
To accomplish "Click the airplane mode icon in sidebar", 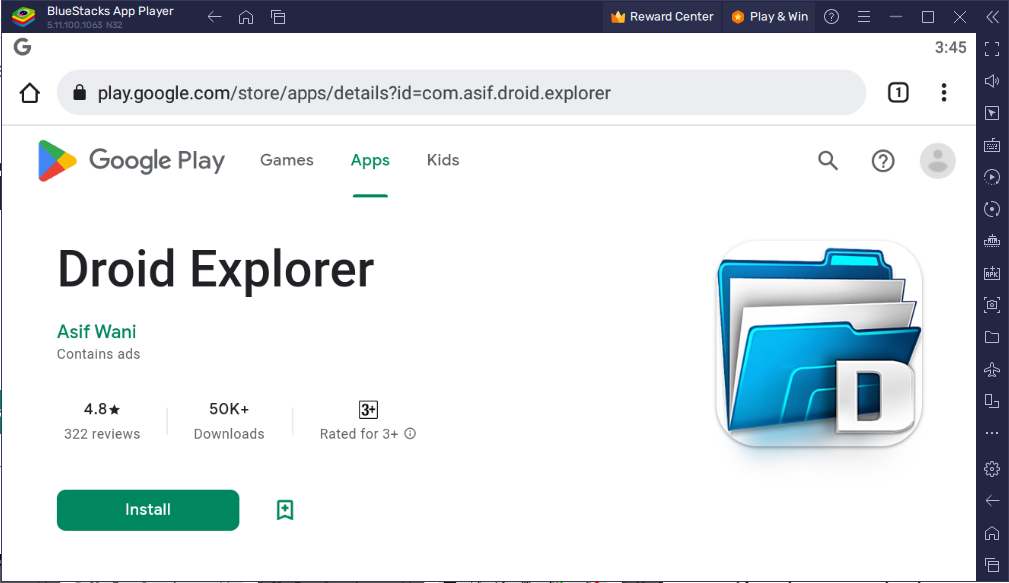I will point(992,369).
